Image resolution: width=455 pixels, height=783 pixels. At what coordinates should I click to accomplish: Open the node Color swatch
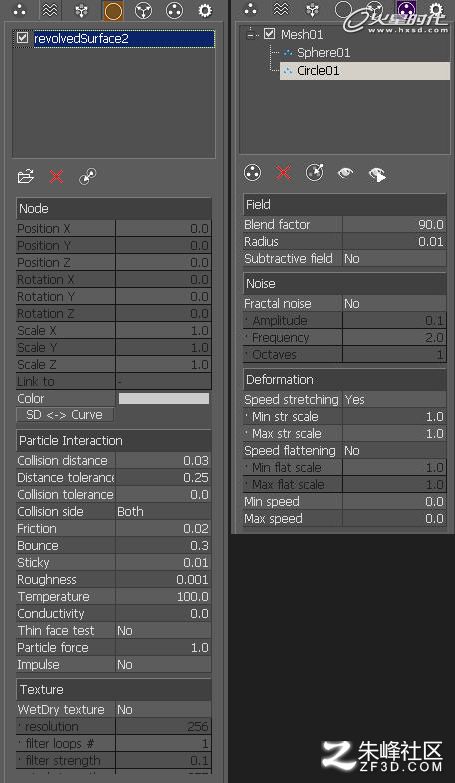coord(164,398)
